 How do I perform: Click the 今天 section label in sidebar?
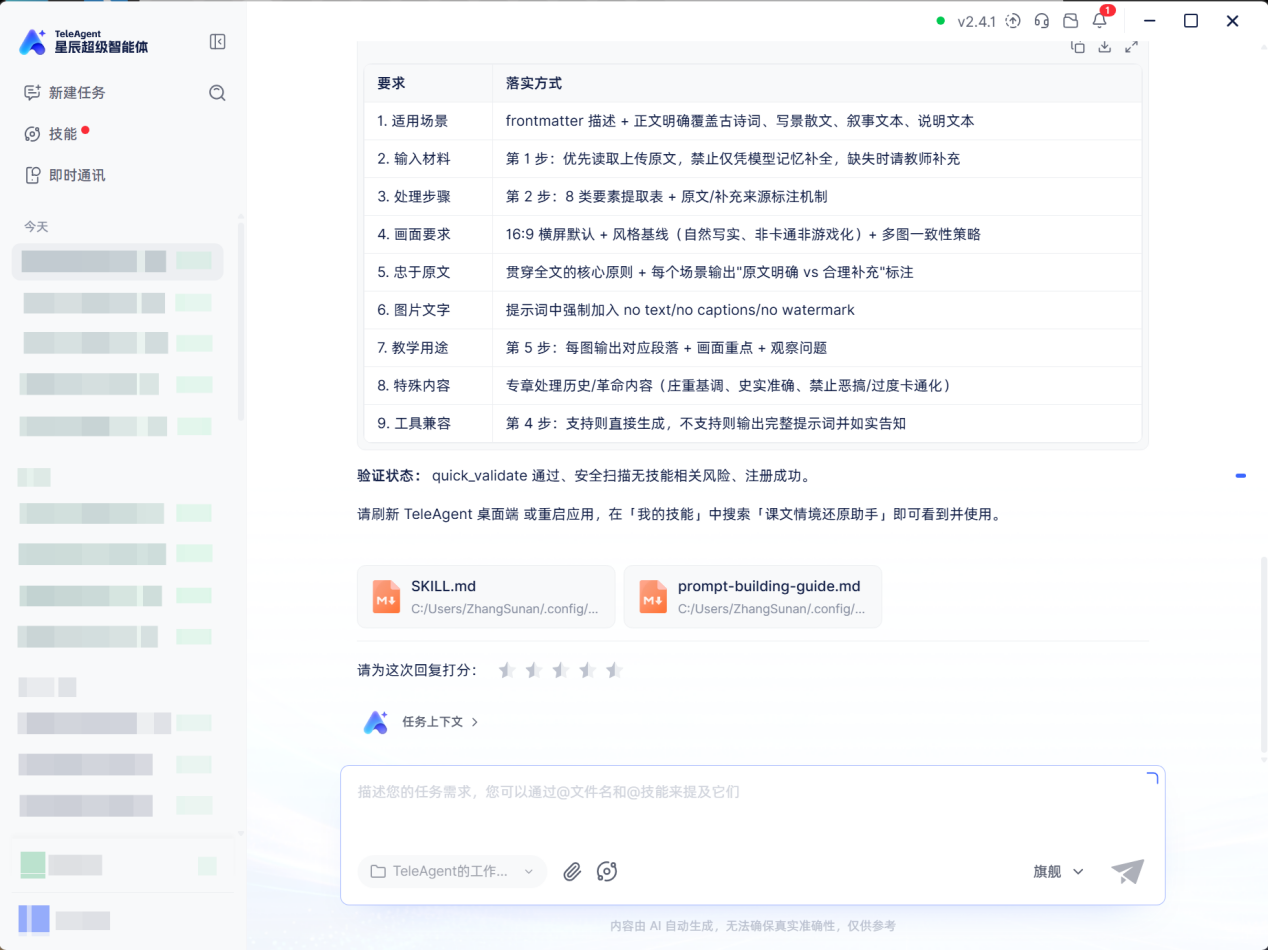click(36, 227)
